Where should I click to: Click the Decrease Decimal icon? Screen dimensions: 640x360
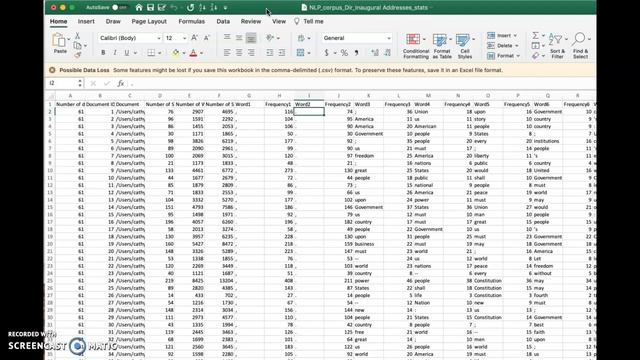387,53
